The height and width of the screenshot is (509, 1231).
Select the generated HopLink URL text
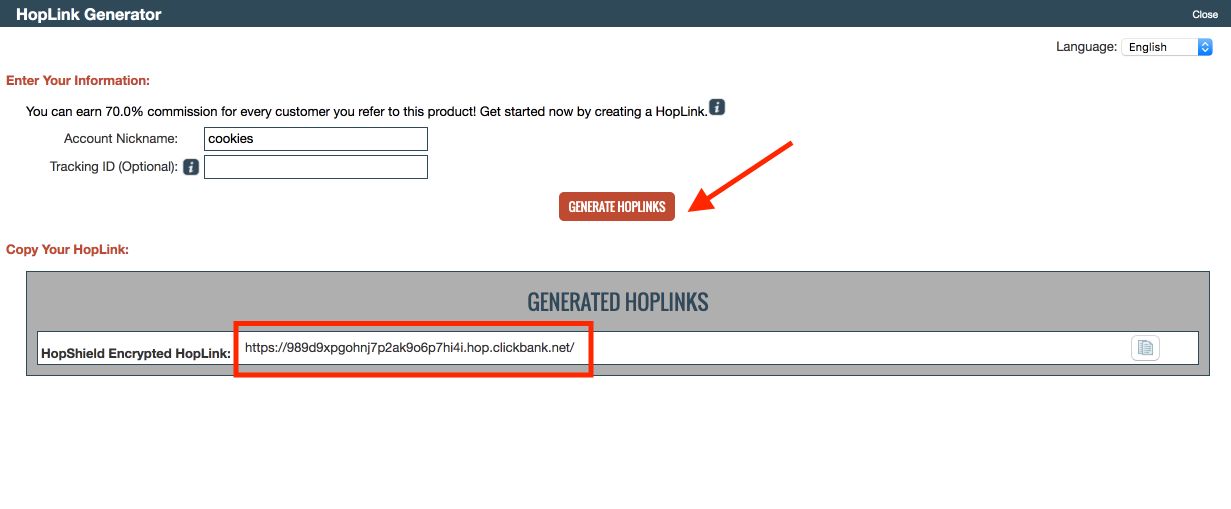409,348
